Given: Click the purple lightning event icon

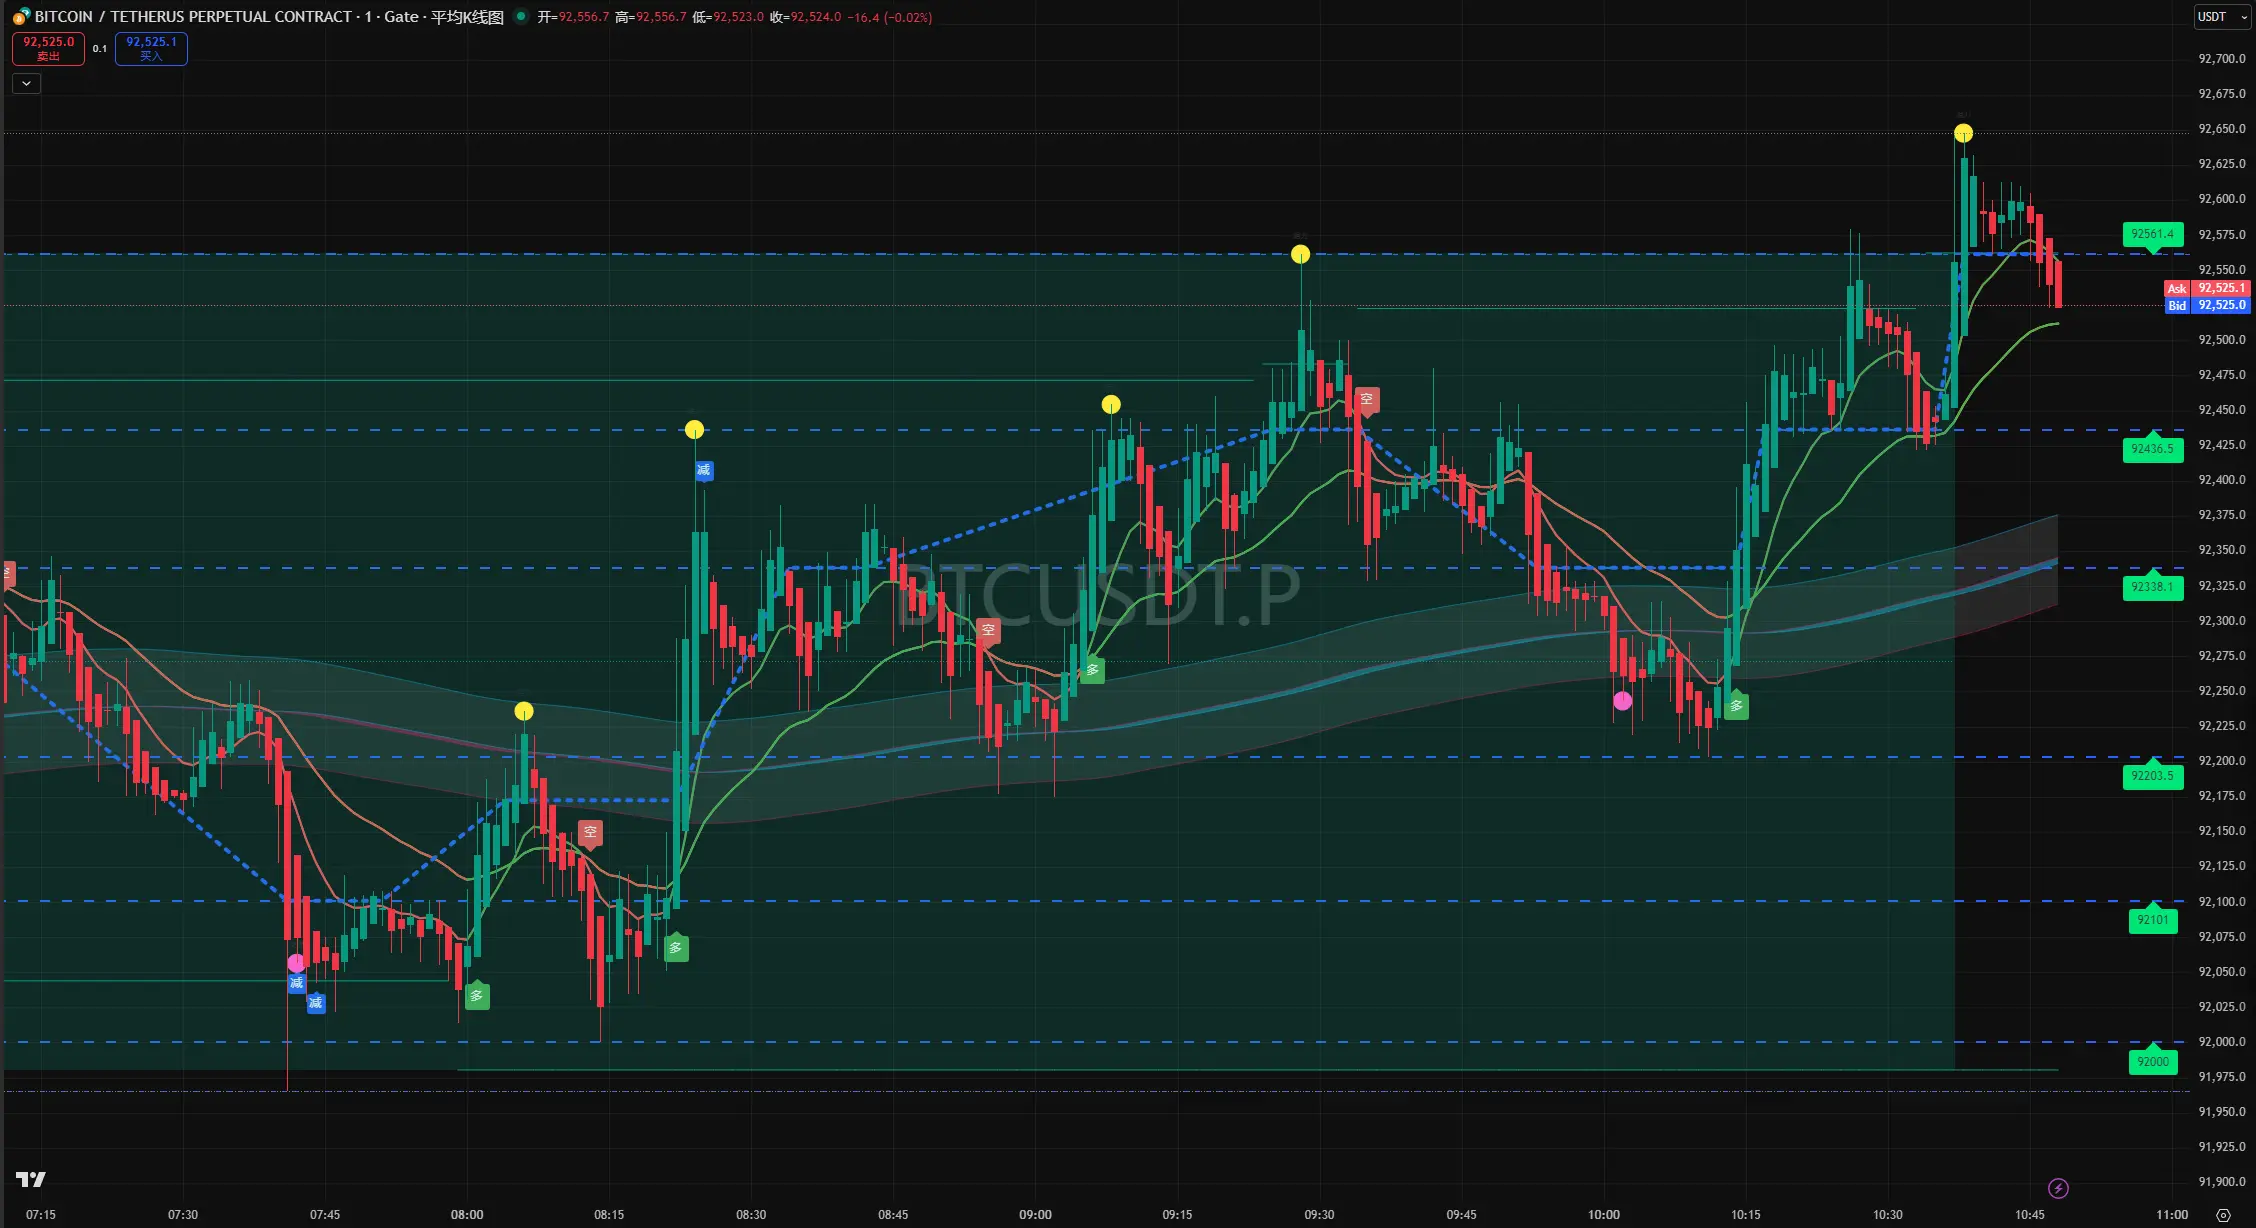Looking at the screenshot, I should point(2058,1188).
